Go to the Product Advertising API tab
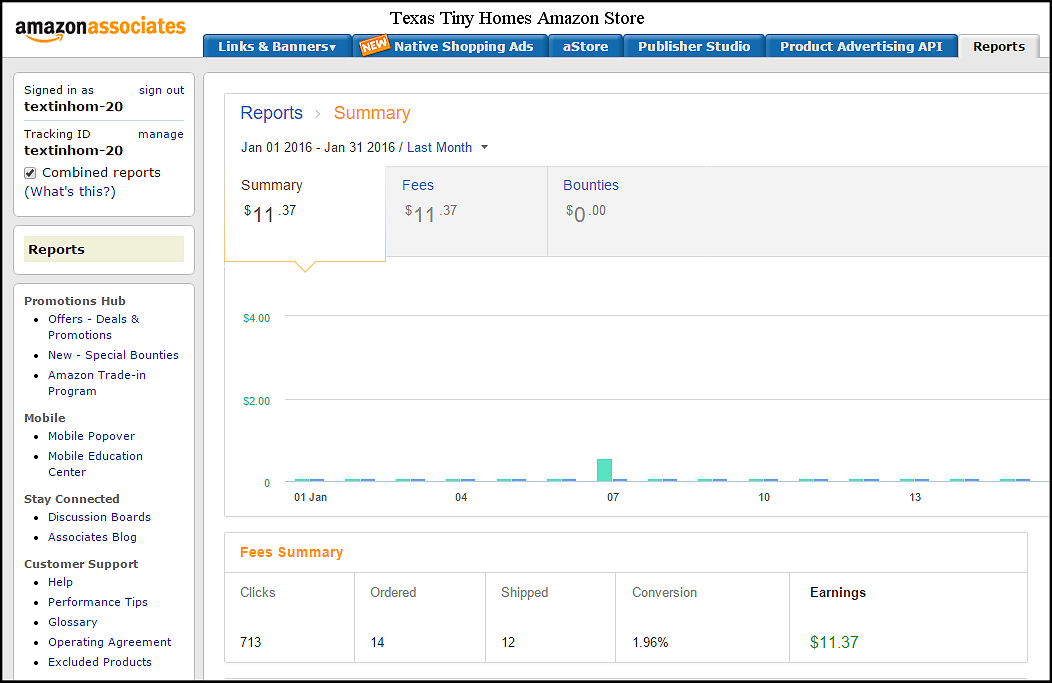The height and width of the screenshot is (683, 1052). tap(860, 46)
